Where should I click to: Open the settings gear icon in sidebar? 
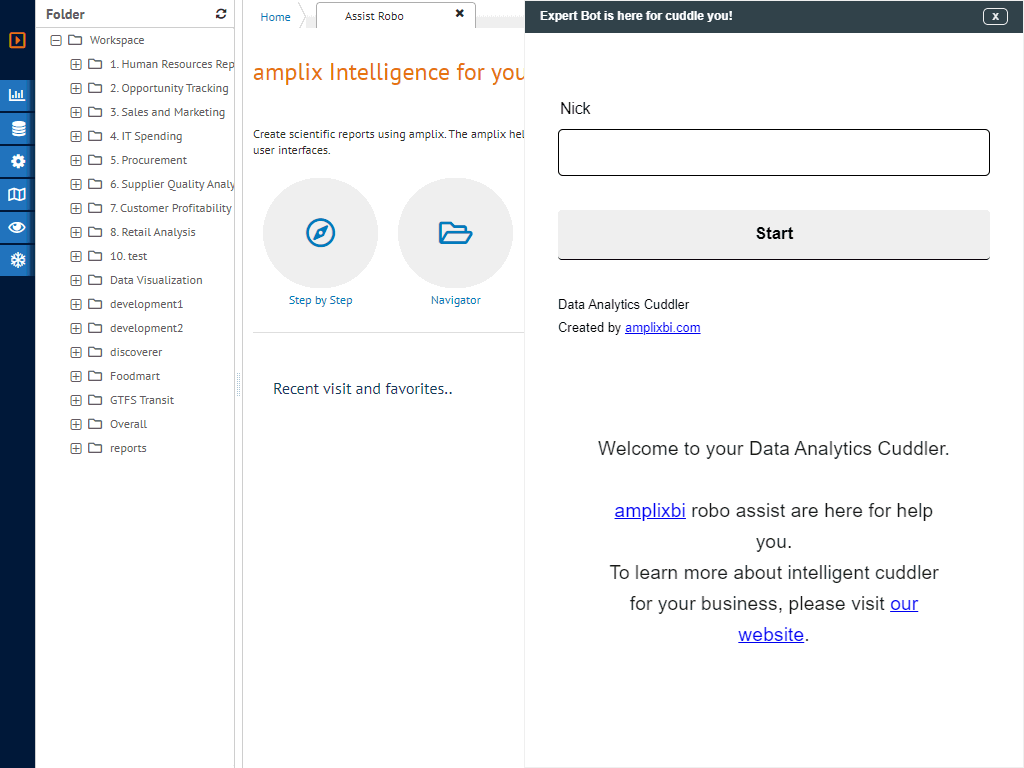[17, 161]
